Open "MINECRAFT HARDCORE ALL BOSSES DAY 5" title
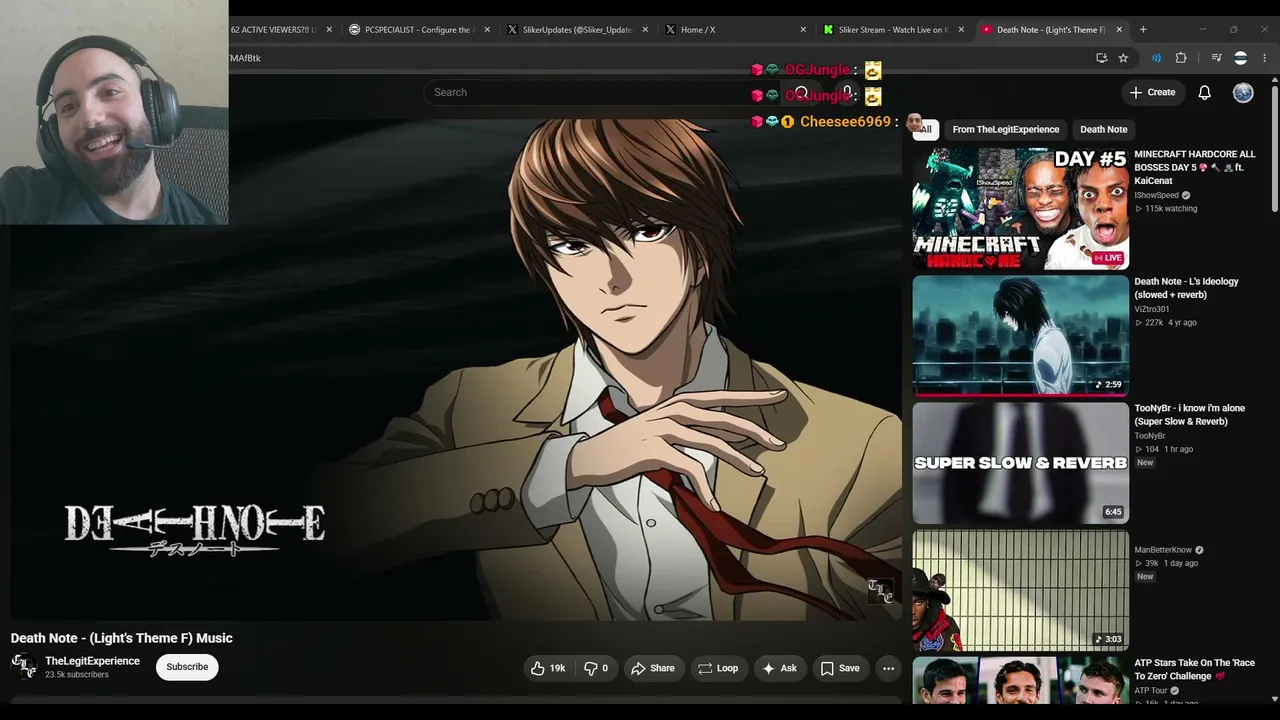Viewport: 1280px width, 720px height. [x=1195, y=167]
